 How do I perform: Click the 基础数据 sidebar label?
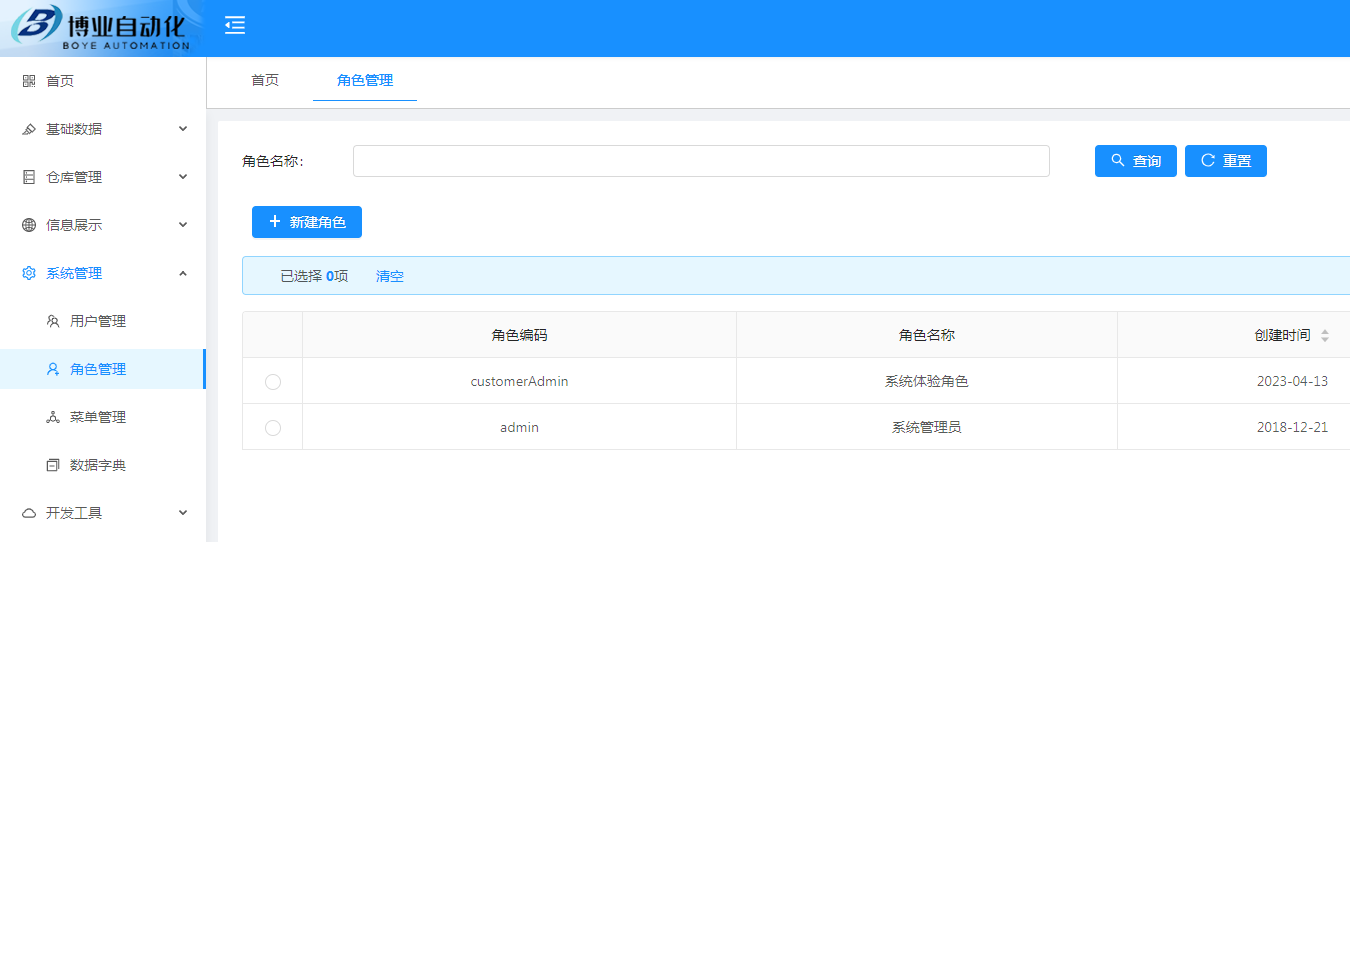point(74,129)
